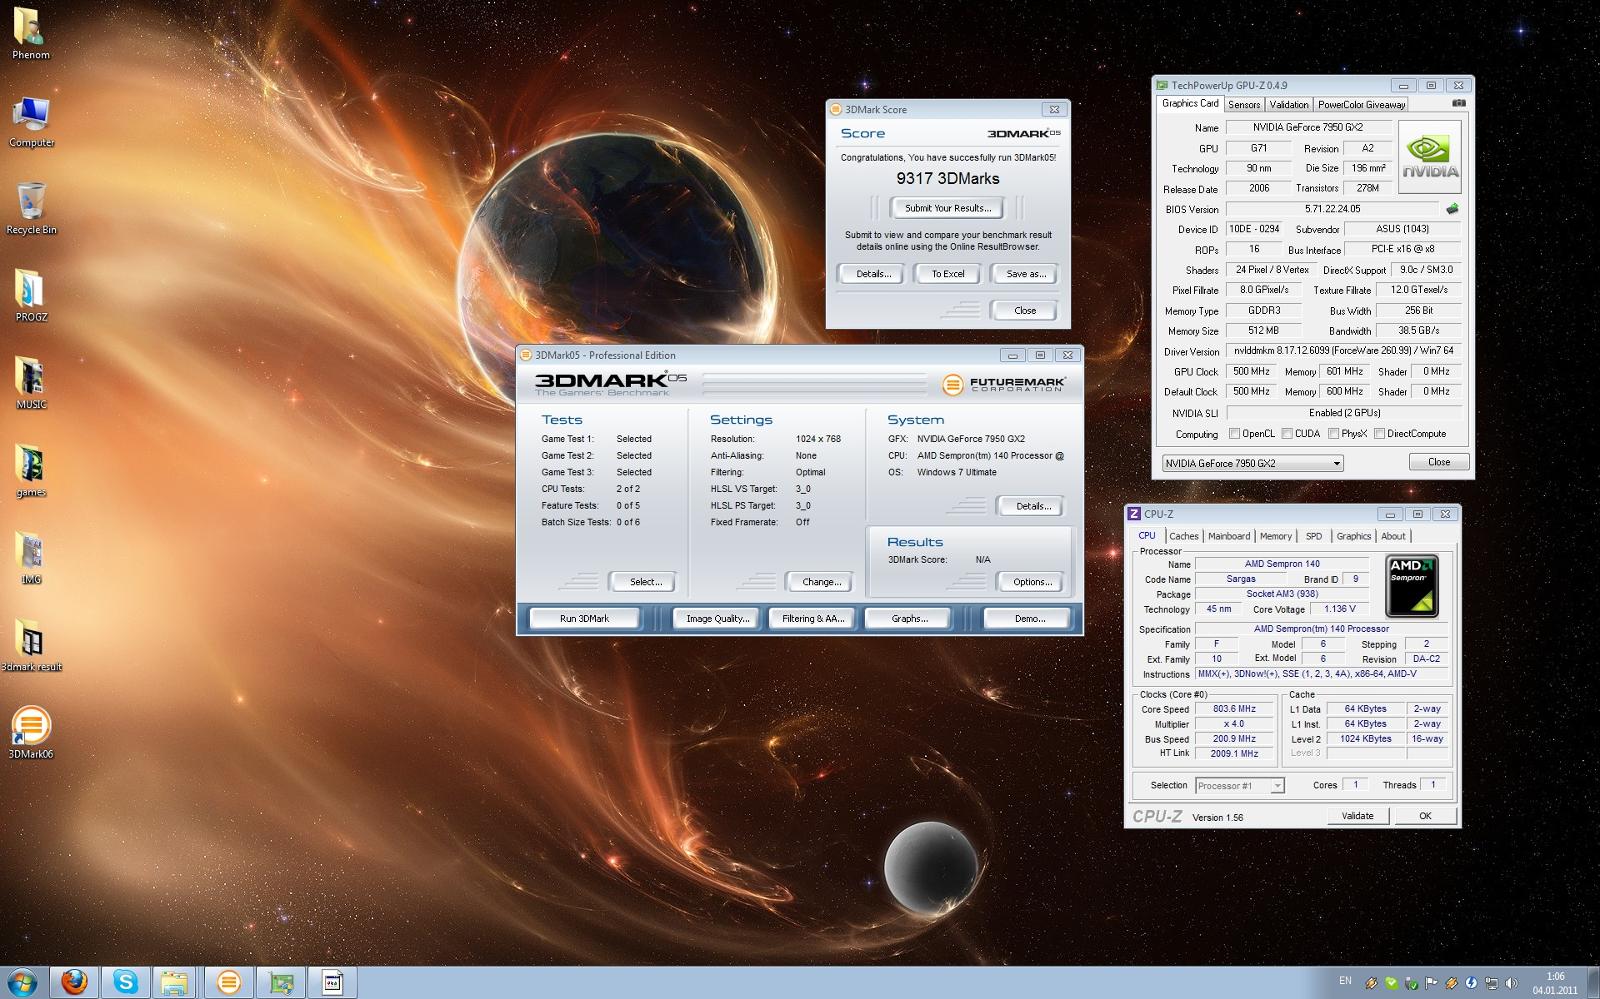Open Image Quality settings button
Viewport: 1600px width, 999px height.
(717, 619)
